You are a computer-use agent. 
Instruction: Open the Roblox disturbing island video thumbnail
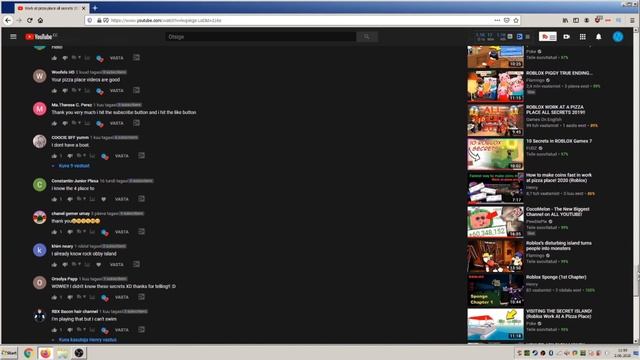point(495,256)
